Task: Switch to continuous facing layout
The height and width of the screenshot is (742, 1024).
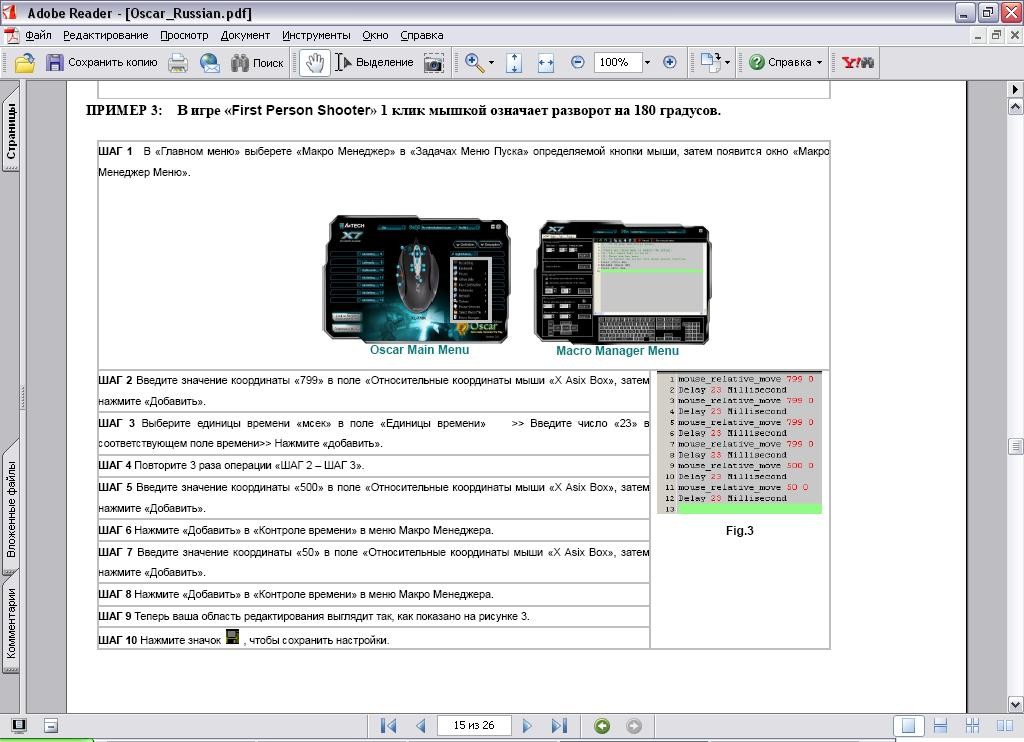Action: (972, 726)
